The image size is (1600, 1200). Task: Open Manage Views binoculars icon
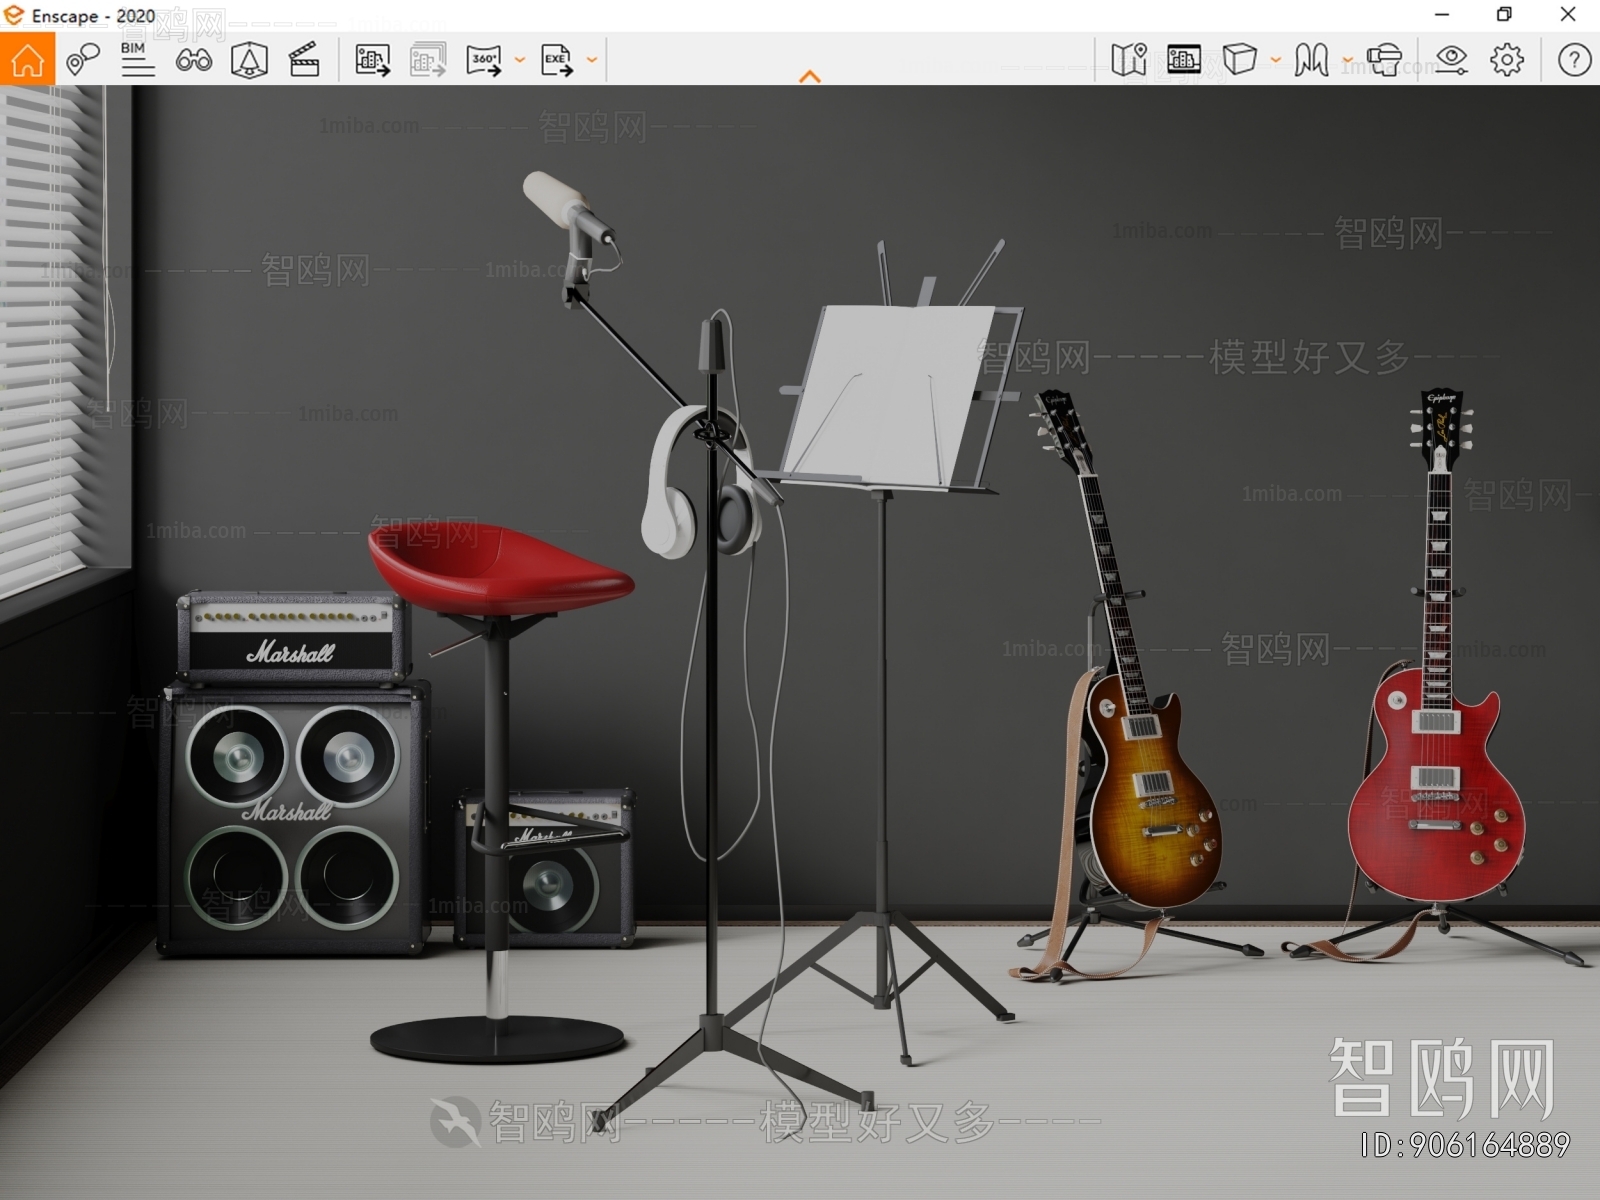click(193, 60)
